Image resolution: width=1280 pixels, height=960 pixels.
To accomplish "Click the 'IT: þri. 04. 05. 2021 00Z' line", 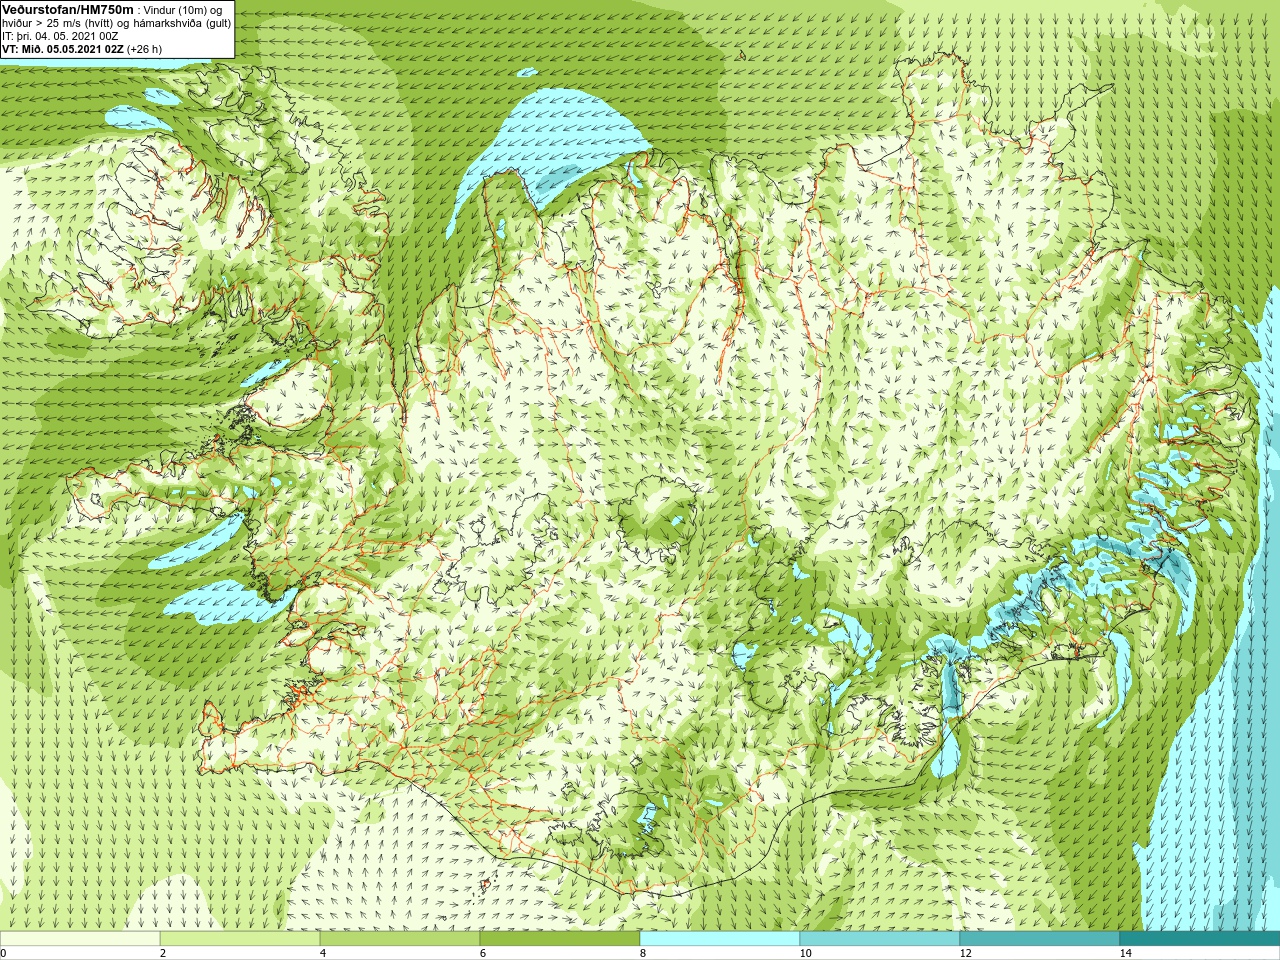I will [x=60, y=36].
